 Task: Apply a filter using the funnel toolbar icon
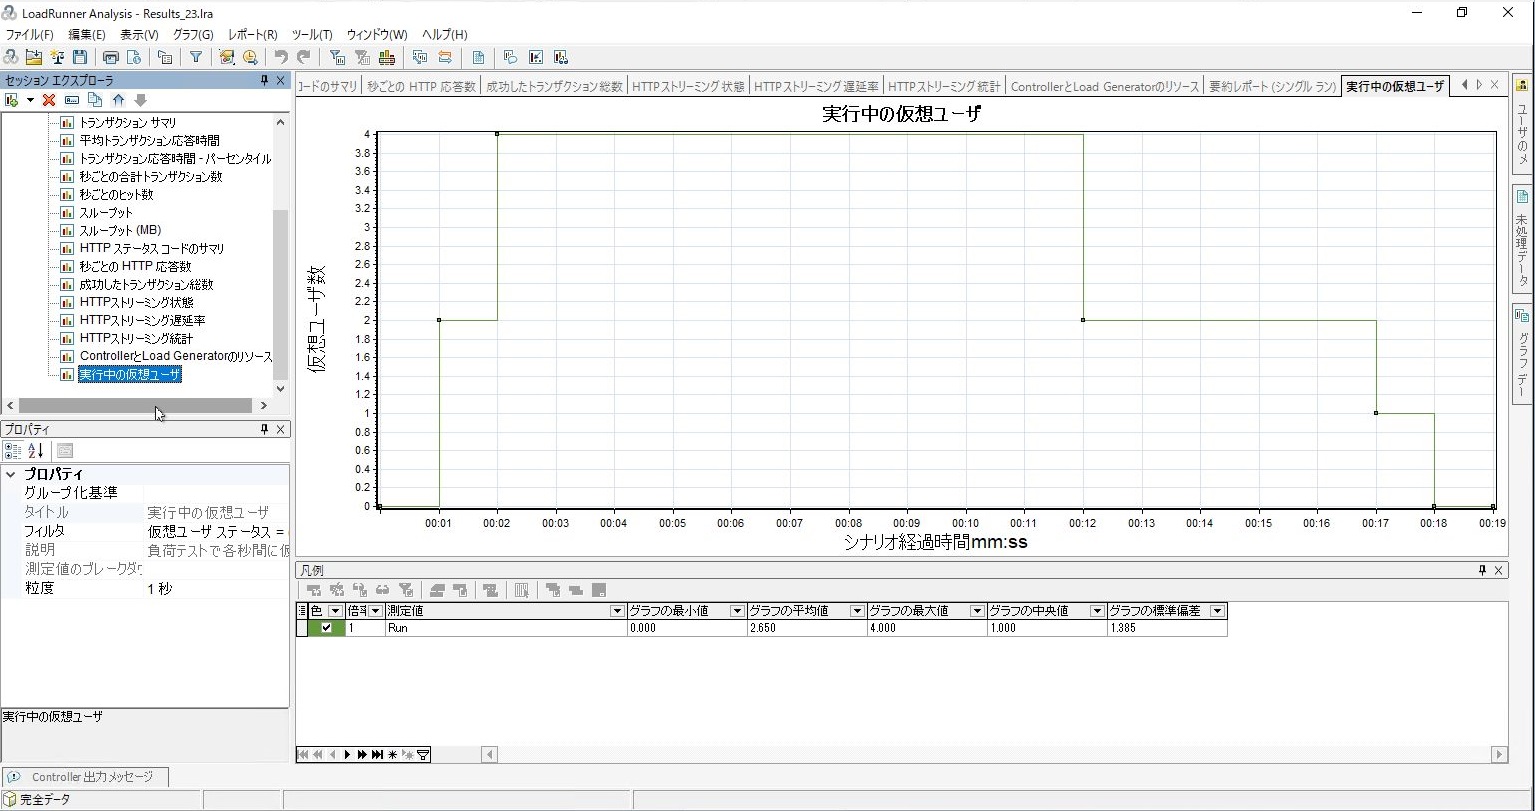click(x=196, y=57)
